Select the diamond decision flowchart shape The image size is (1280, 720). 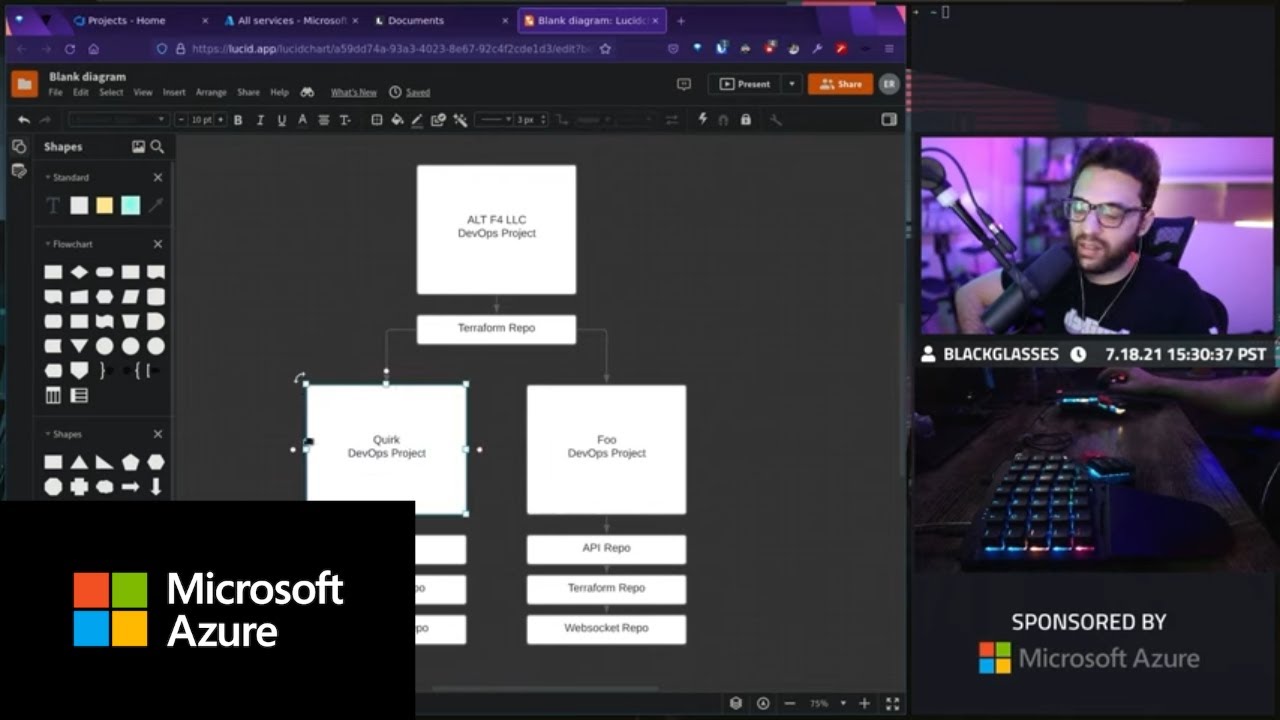pos(79,272)
